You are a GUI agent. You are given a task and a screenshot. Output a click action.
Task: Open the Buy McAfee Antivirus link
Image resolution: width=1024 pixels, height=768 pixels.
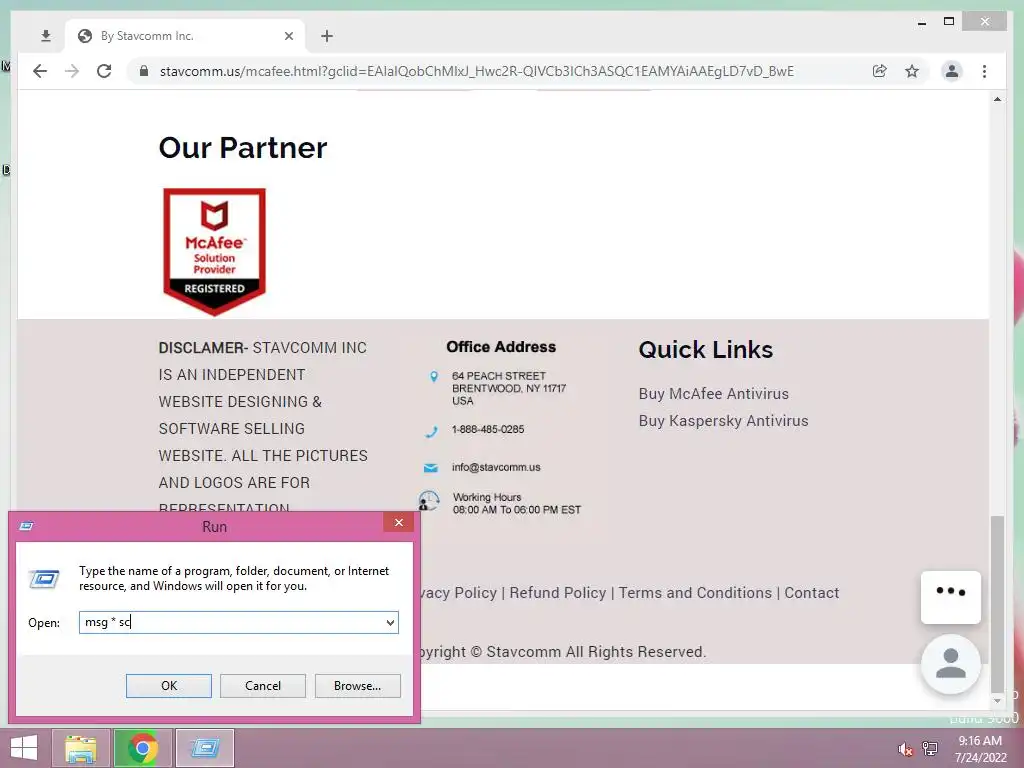click(x=714, y=394)
